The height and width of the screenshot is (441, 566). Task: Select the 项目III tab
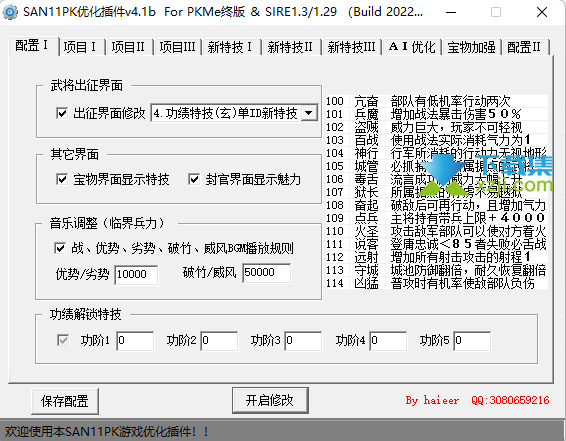(177, 47)
